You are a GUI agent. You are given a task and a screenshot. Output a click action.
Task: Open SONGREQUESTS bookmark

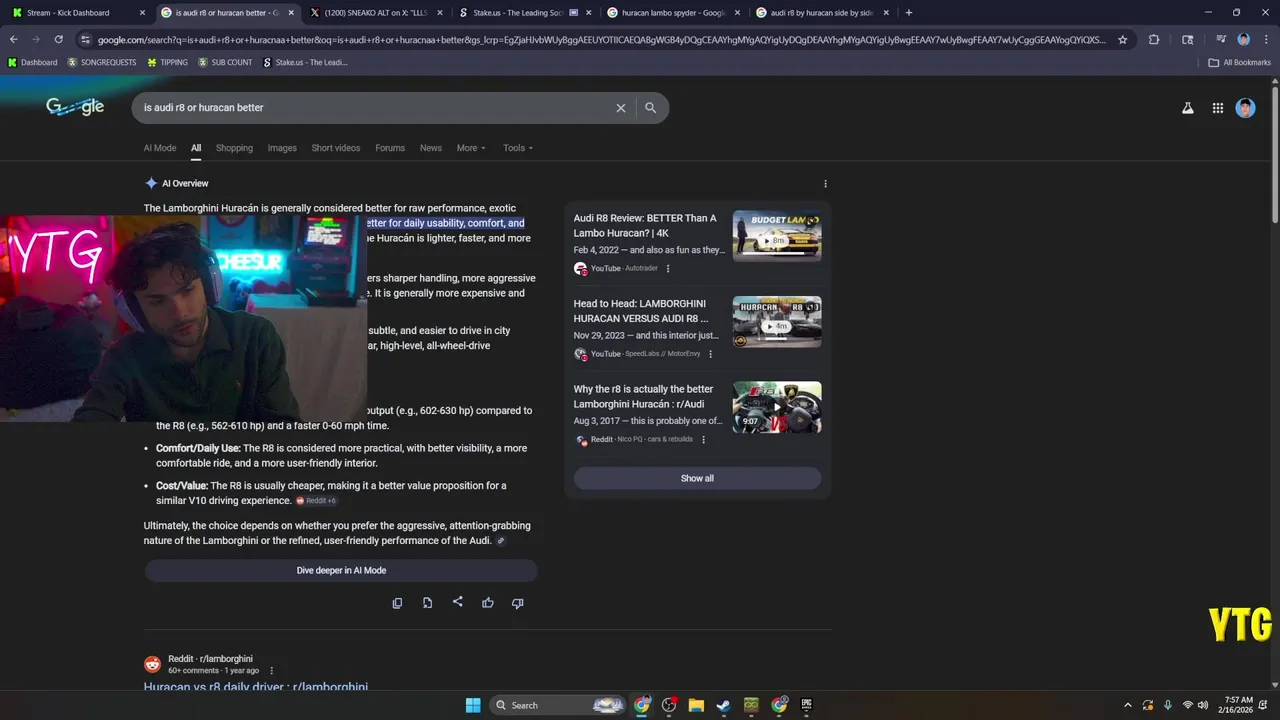(100, 62)
